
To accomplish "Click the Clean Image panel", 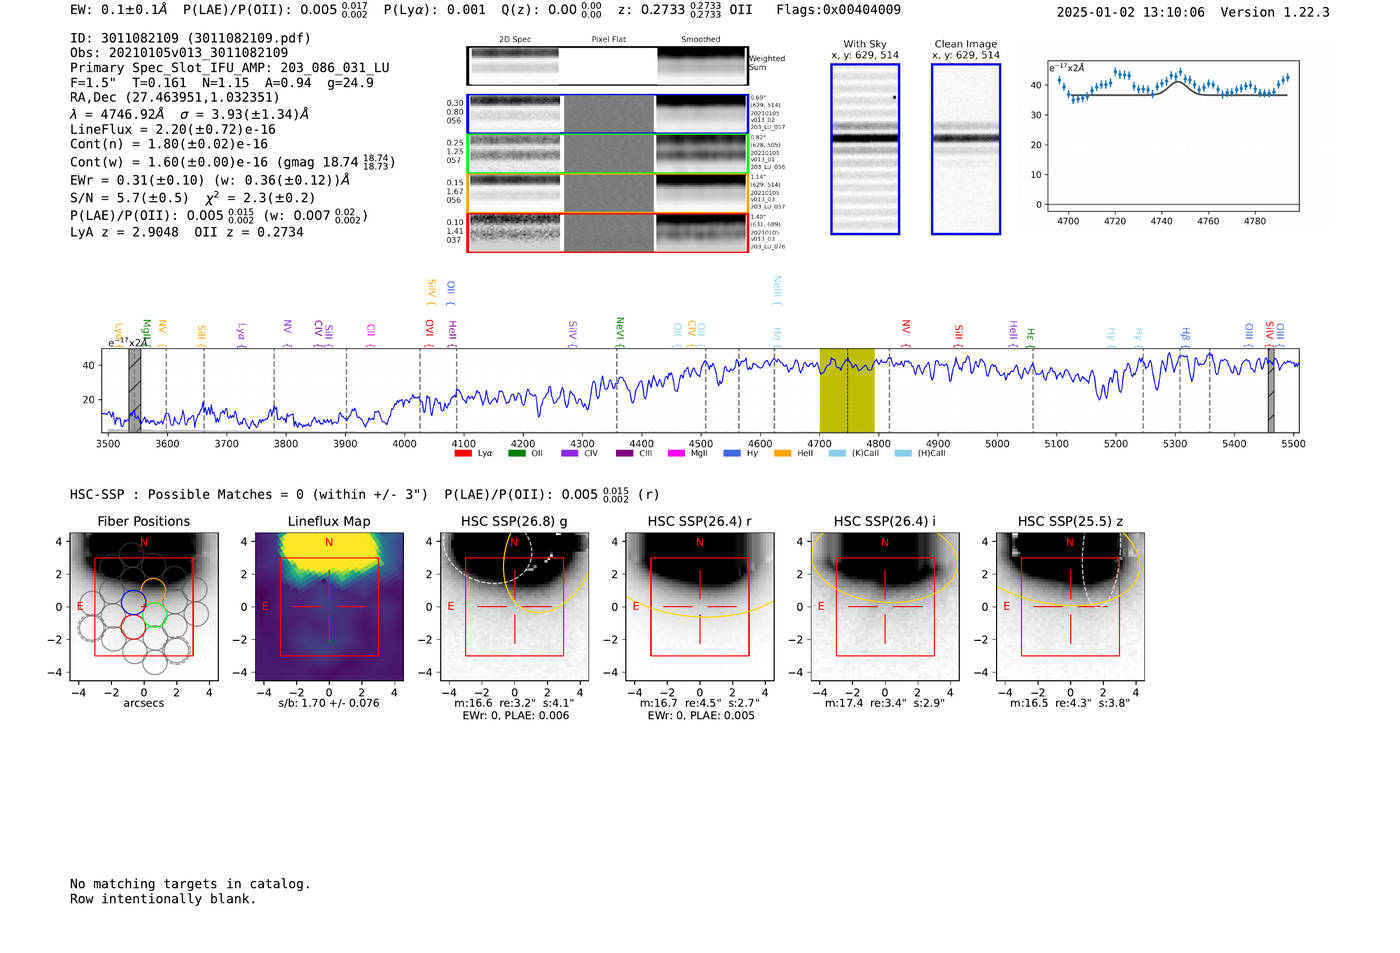I will pyautogui.click(x=966, y=149).
